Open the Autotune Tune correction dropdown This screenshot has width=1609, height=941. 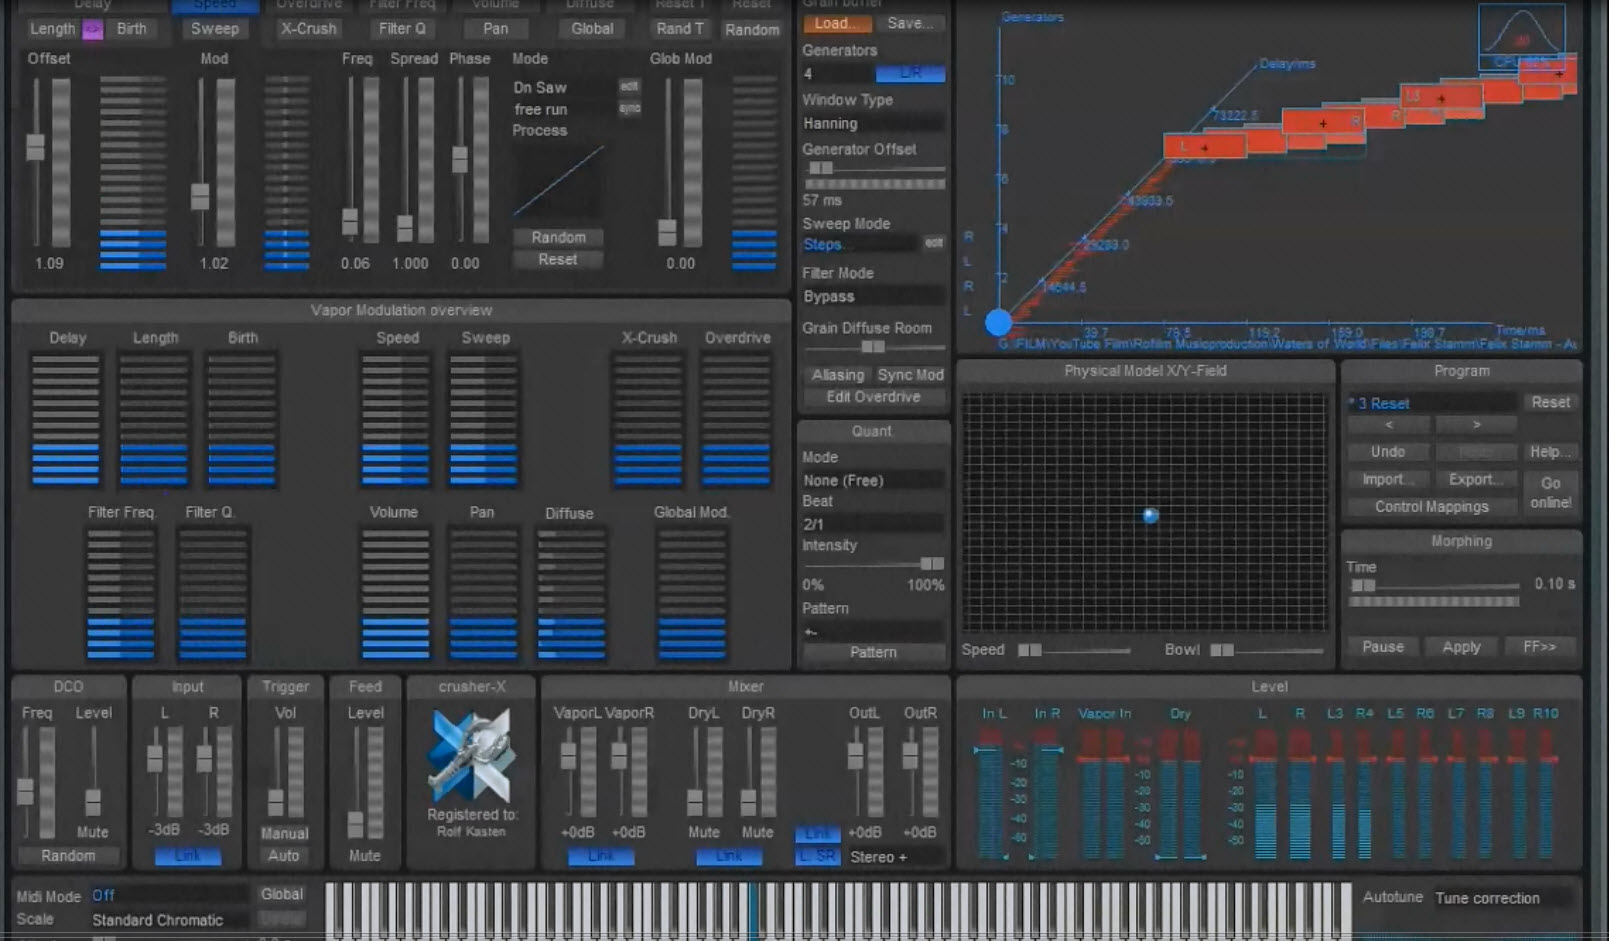[x=1503, y=898]
